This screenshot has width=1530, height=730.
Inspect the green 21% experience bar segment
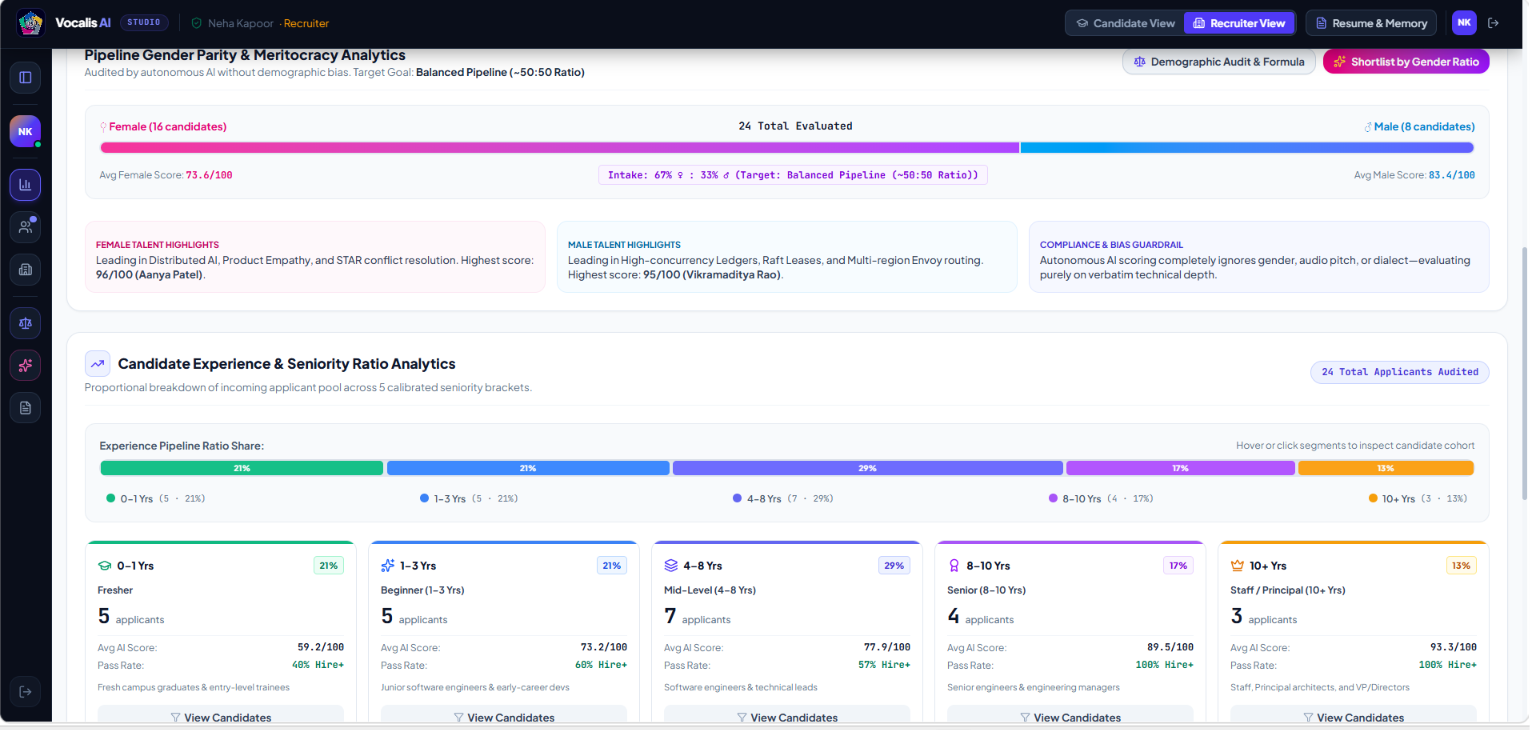[x=242, y=468]
